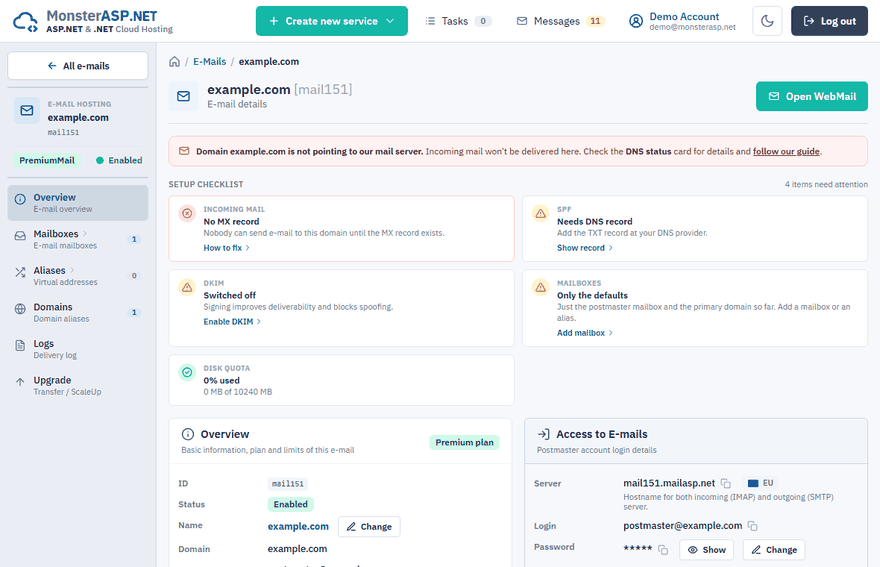Click the SPF warning triangle icon
This screenshot has width=880, height=567.
click(x=540, y=213)
